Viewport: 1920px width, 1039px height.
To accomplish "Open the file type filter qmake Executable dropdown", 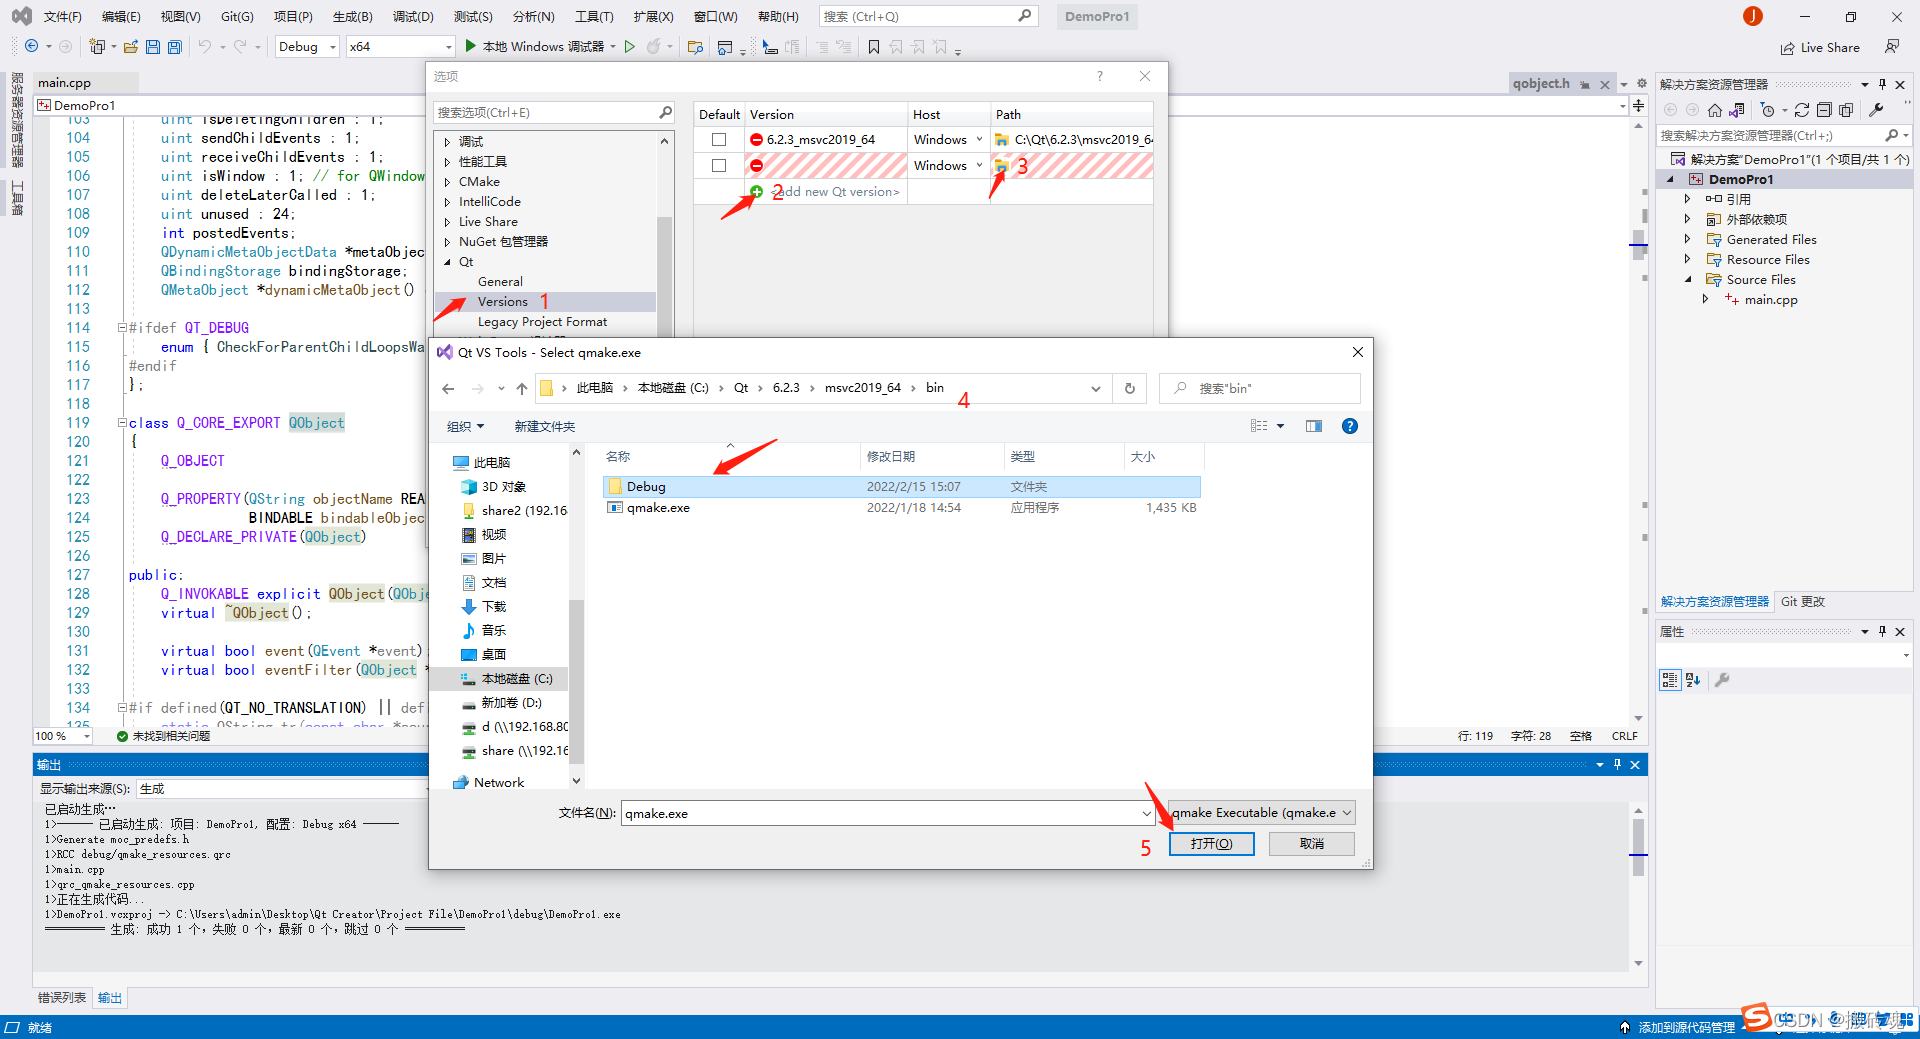I will coord(1262,813).
